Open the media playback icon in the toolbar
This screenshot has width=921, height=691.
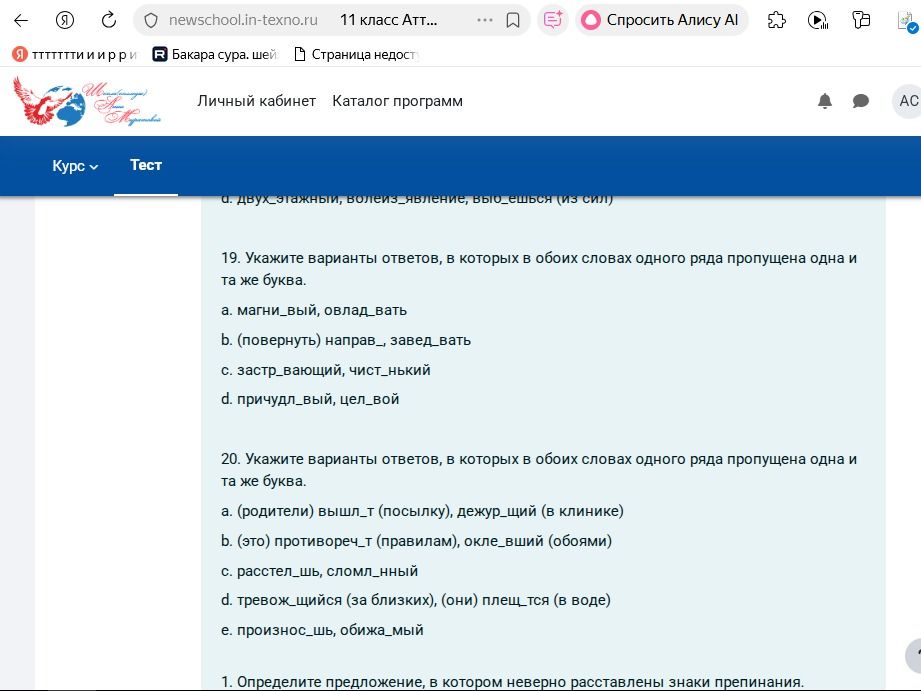coord(818,21)
